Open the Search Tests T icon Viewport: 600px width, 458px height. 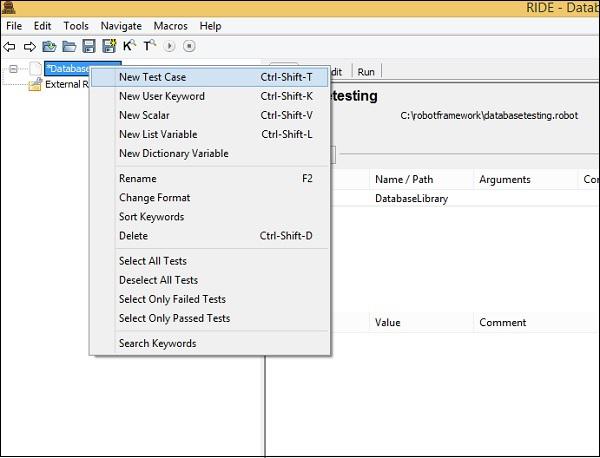tap(149, 46)
